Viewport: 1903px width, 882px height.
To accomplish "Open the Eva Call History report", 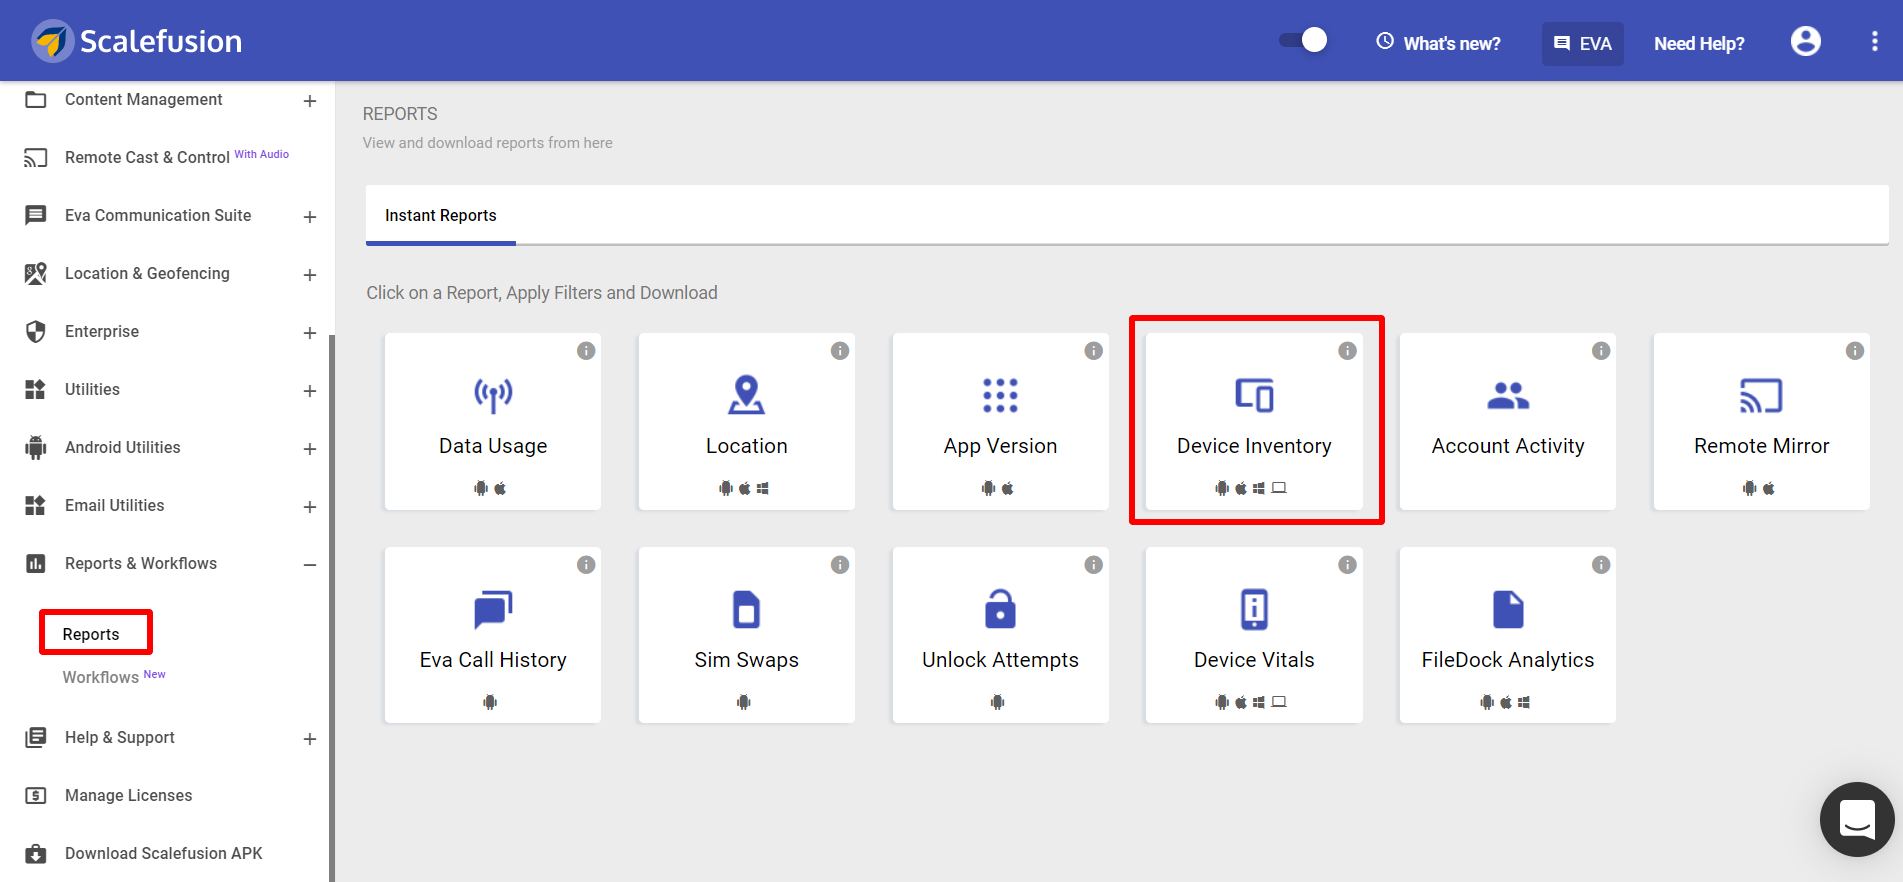I will pyautogui.click(x=493, y=635).
